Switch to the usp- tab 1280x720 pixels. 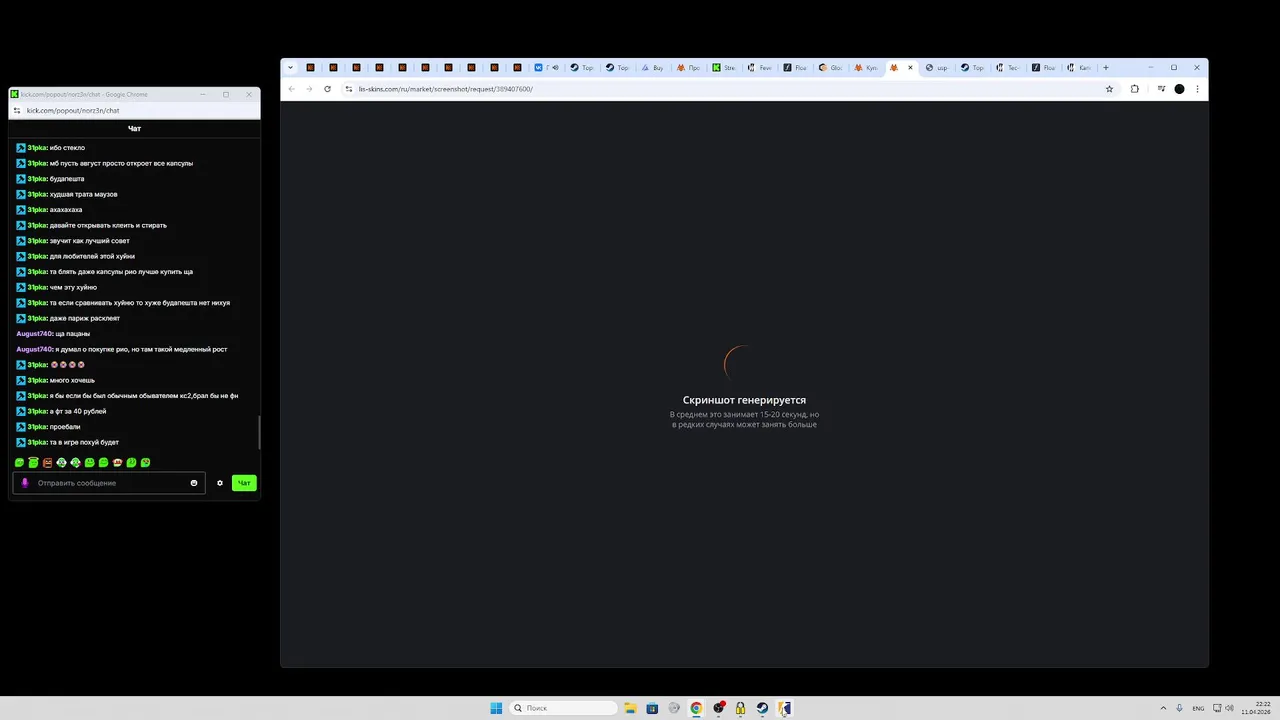(936, 68)
